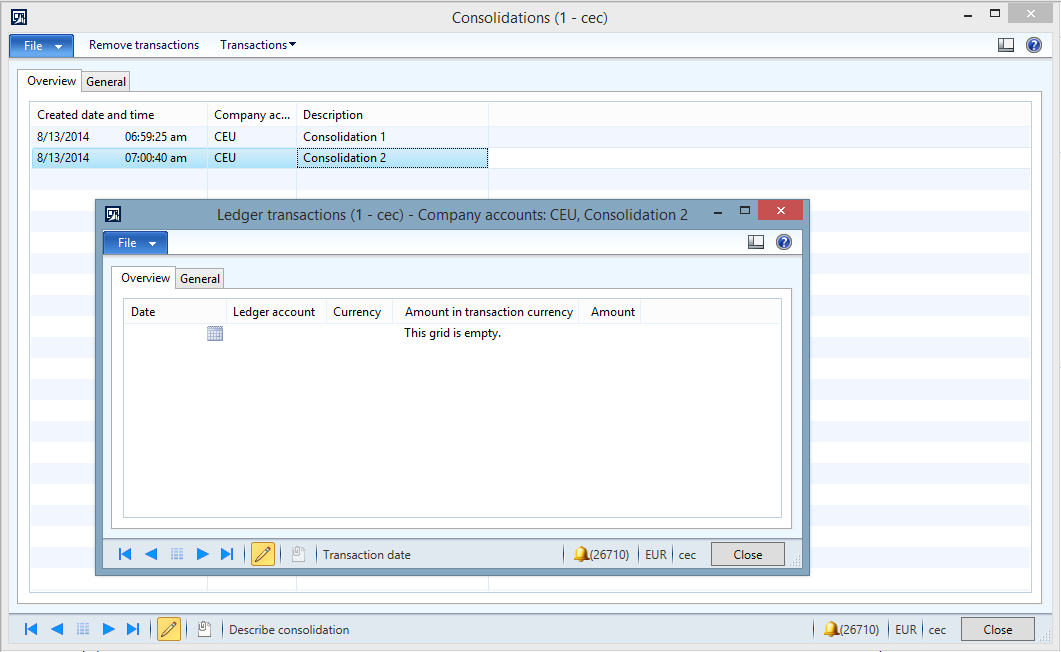Go to the previous record in the Consolidations window
Screen dimensions: 1061x652
click(x=57, y=629)
